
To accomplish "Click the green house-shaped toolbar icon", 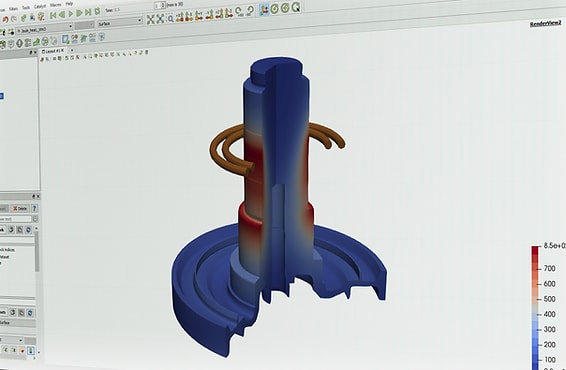I will point(84,38).
